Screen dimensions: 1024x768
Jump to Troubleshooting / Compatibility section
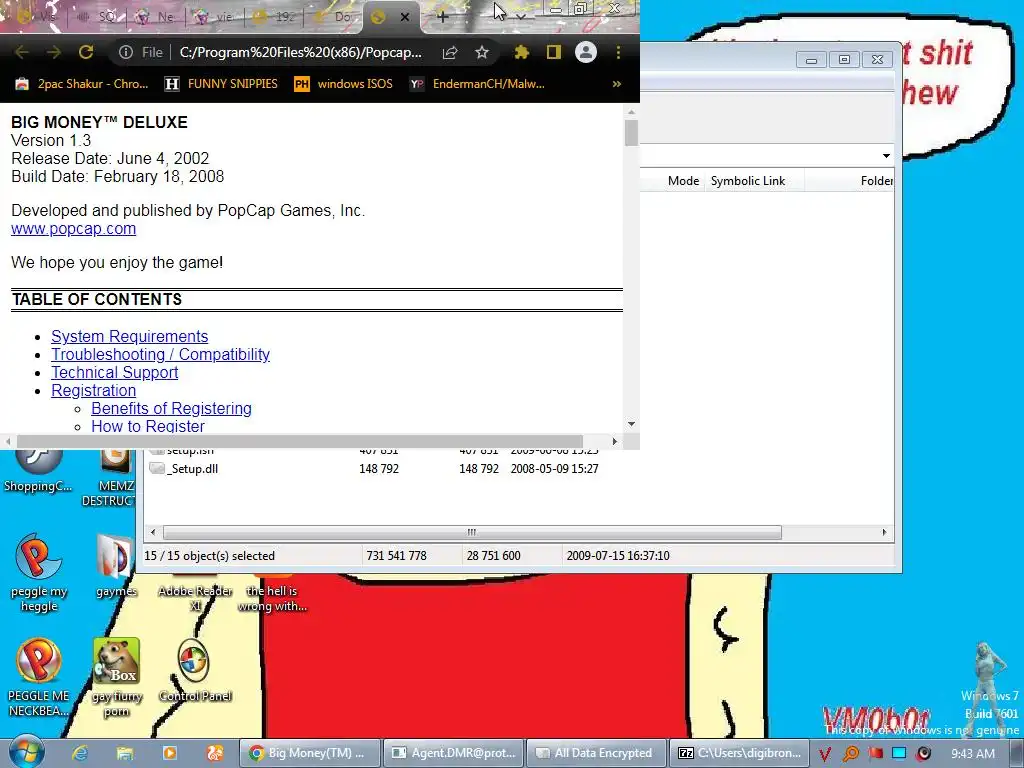point(160,355)
